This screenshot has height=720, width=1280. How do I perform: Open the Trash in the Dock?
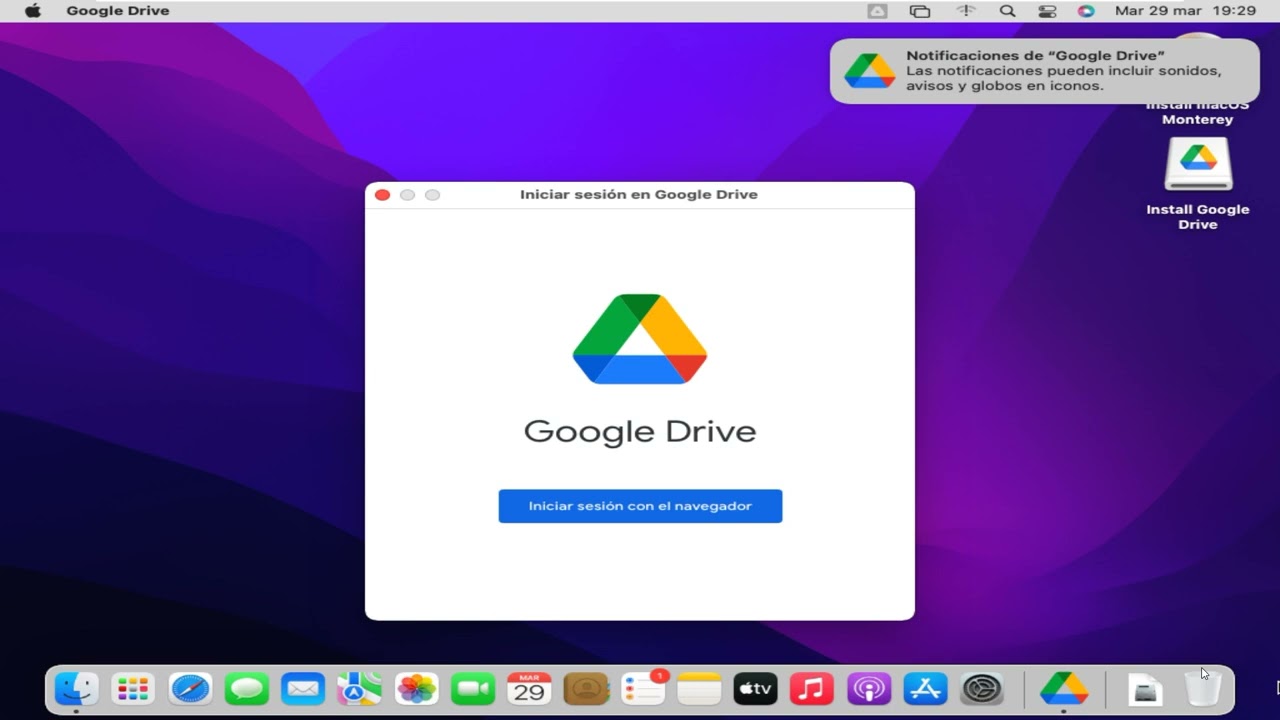[1202, 688]
